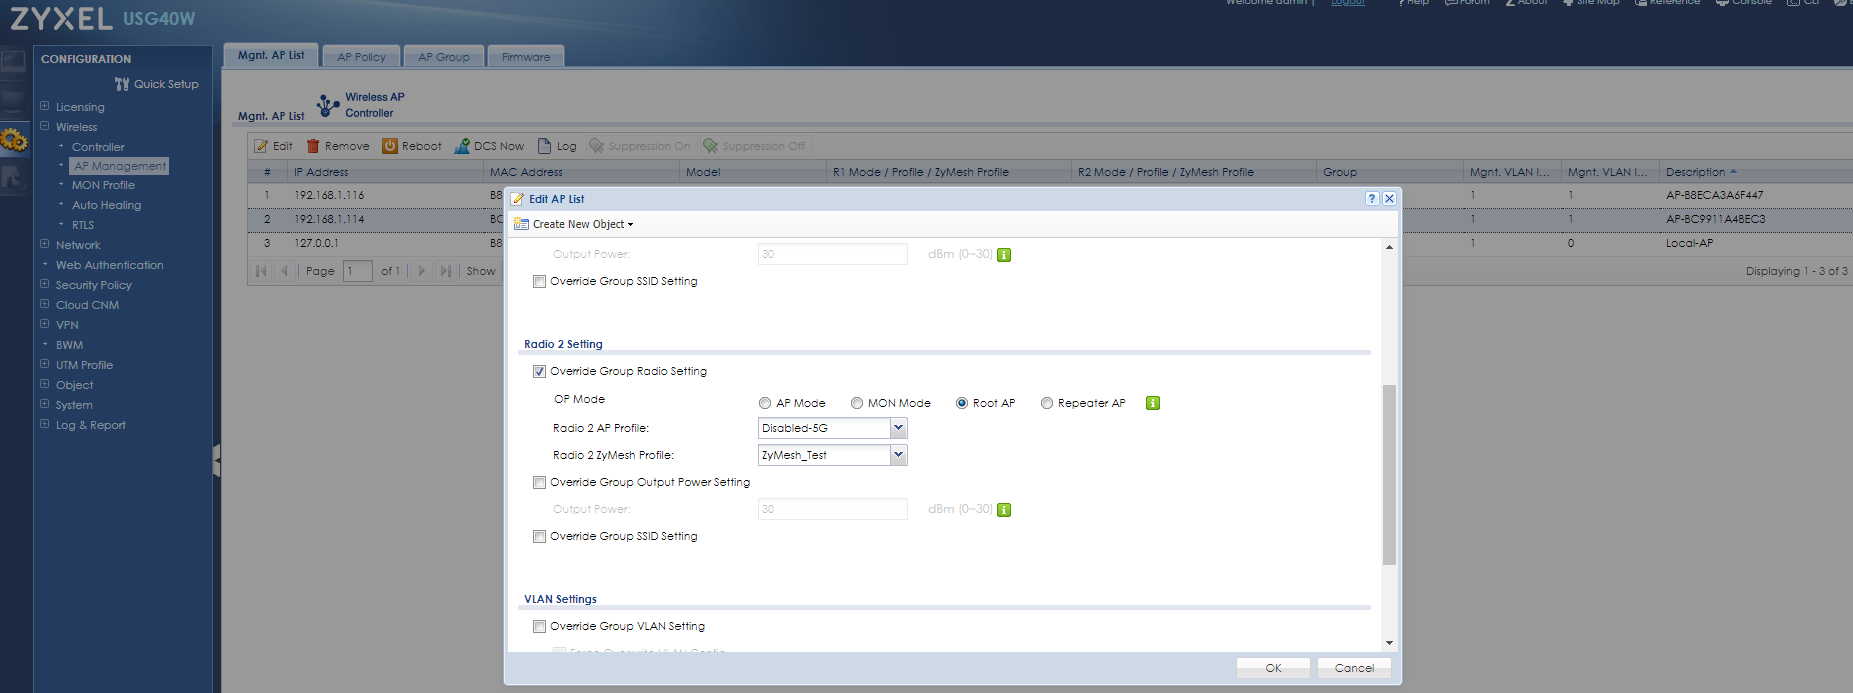1853x693 pixels.
Task: Uncheck Override Group Radio Setting for Radio 2
Action: pos(540,371)
